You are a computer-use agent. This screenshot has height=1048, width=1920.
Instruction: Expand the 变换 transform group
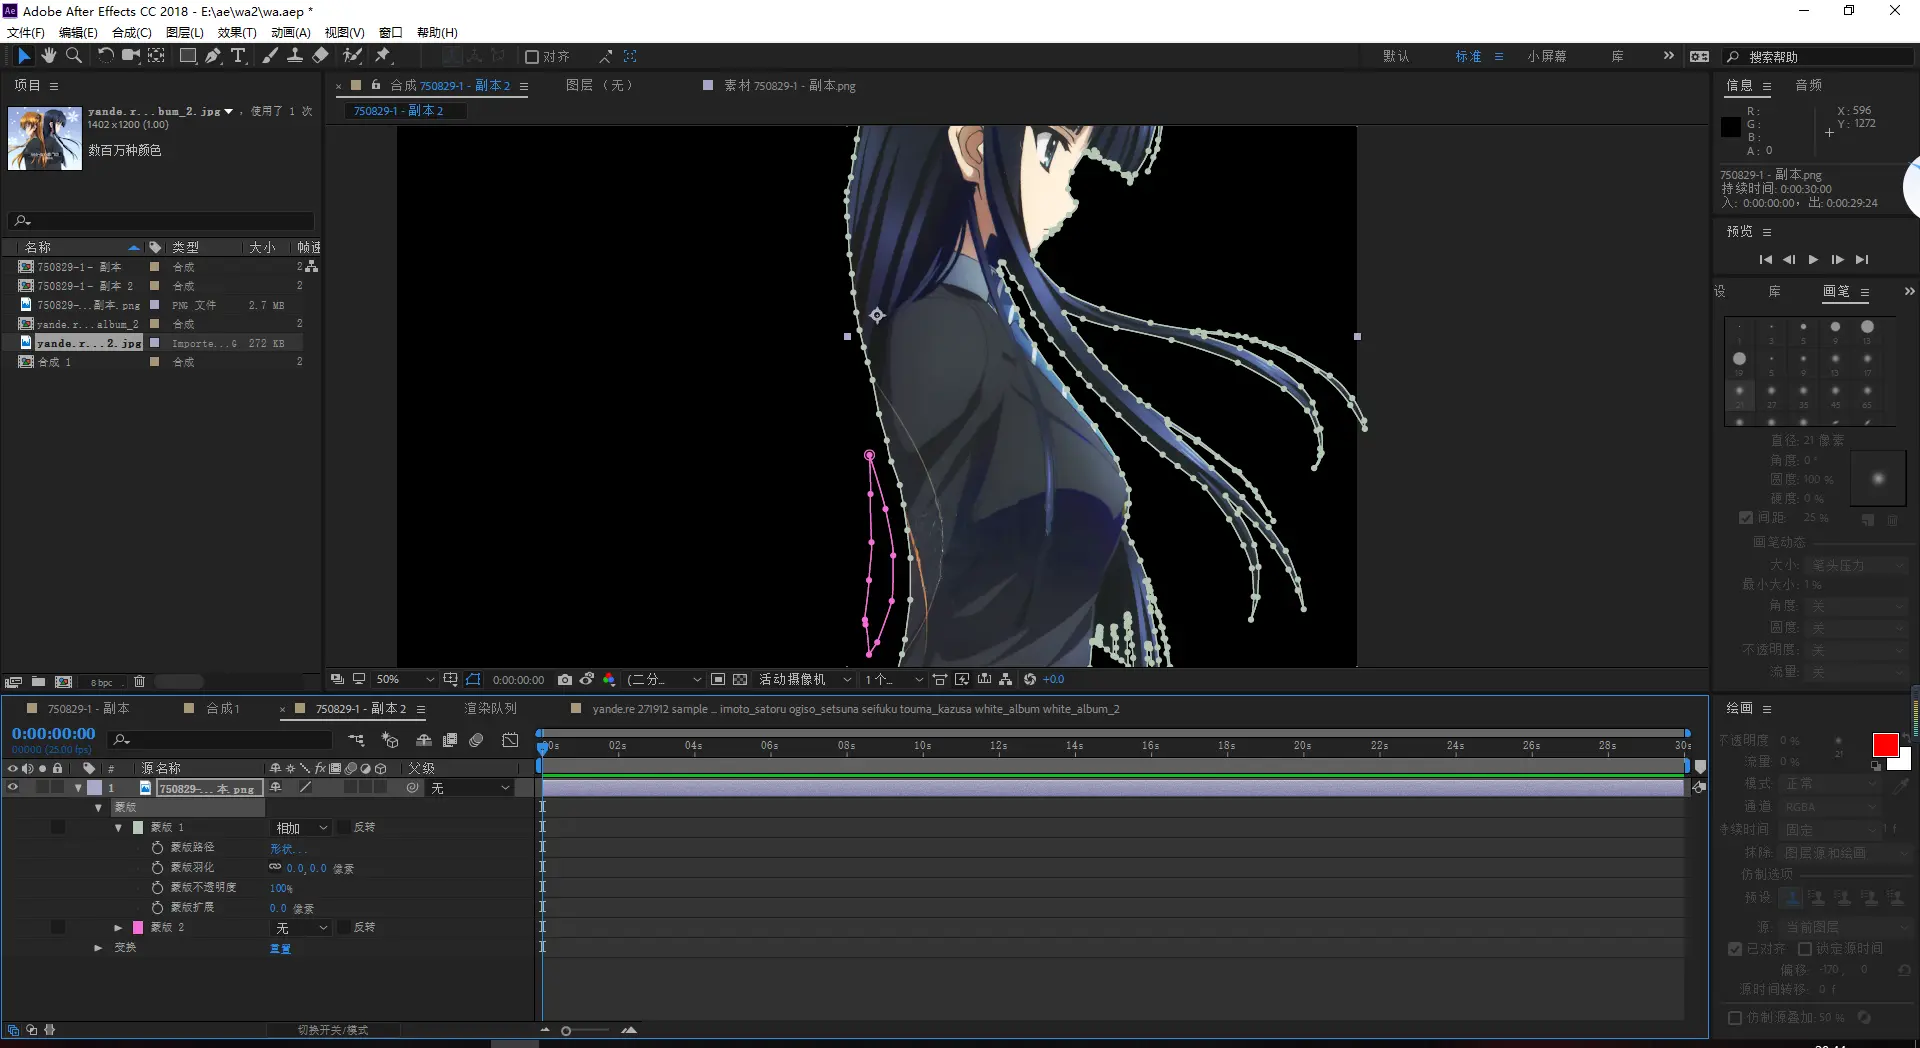coord(98,948)
